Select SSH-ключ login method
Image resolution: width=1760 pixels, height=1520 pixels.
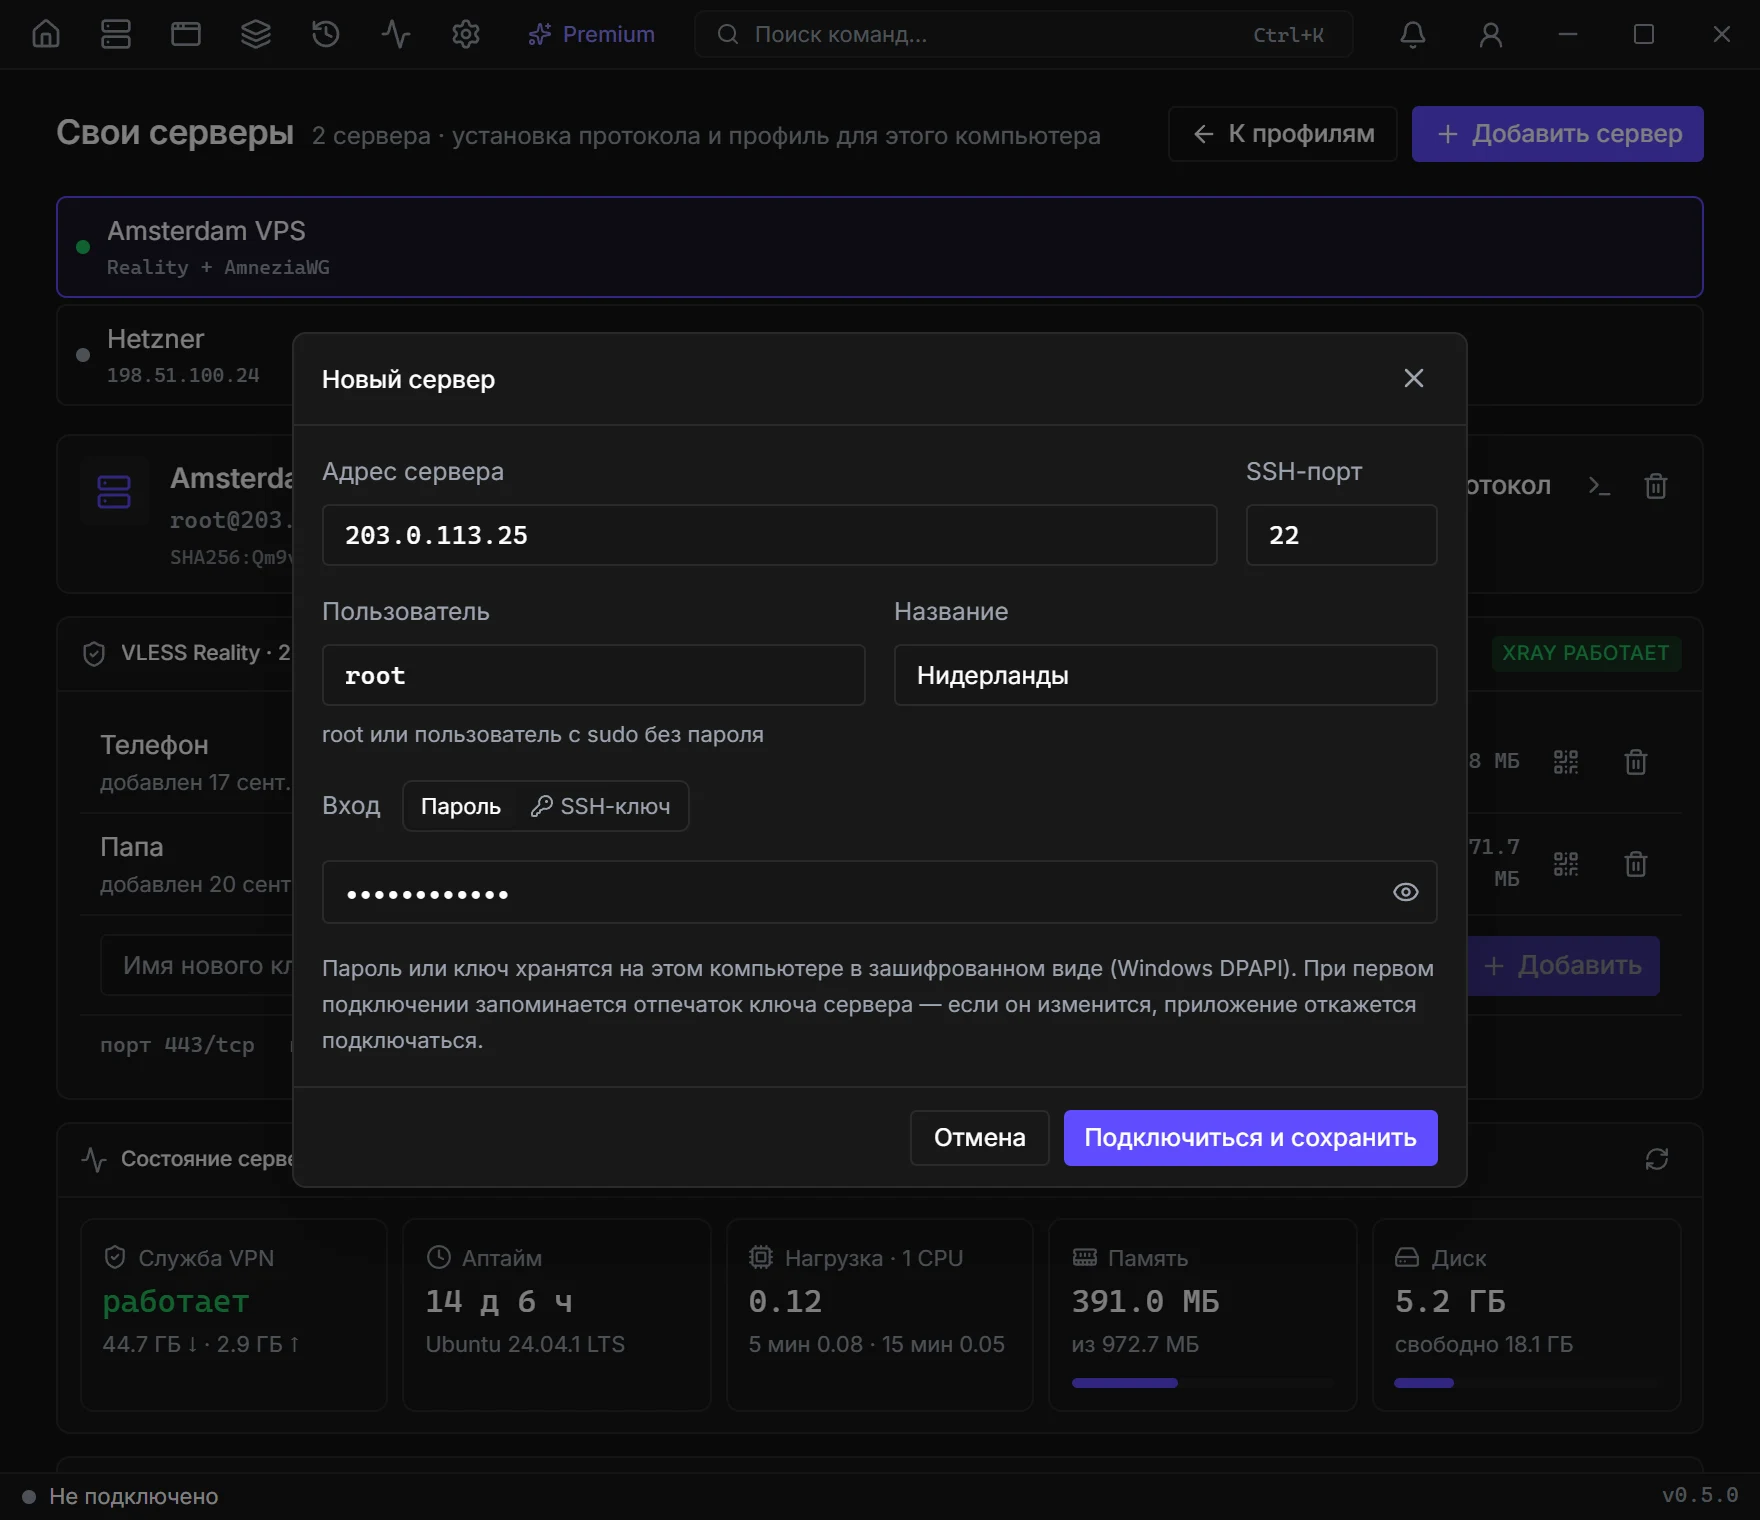pos(600,806)
